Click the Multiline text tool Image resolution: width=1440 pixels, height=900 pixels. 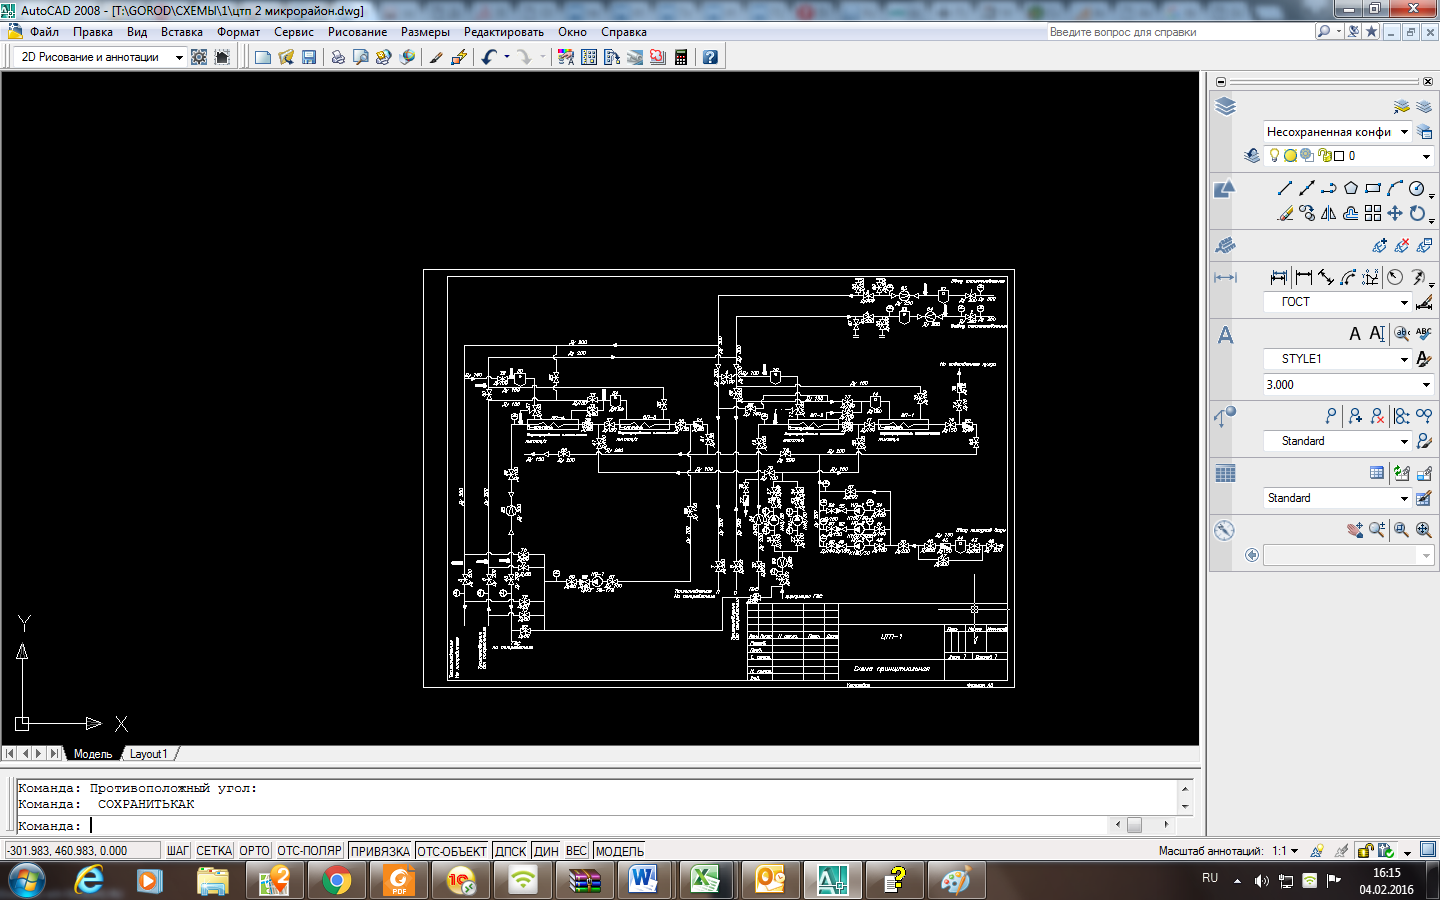click(1355, 334)
